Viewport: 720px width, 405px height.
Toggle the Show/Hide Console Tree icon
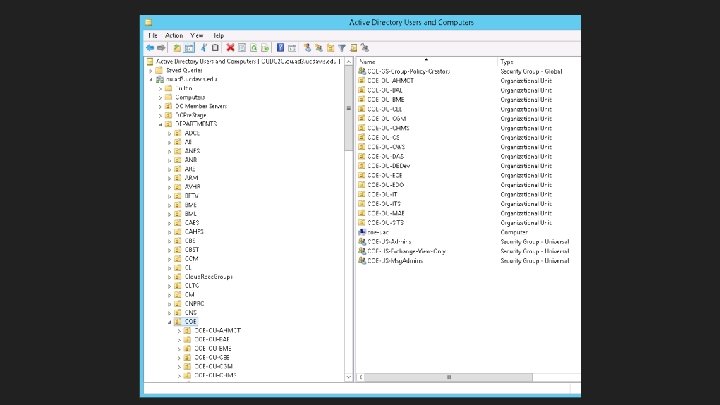pyautogui.click(x=189, y=48)
